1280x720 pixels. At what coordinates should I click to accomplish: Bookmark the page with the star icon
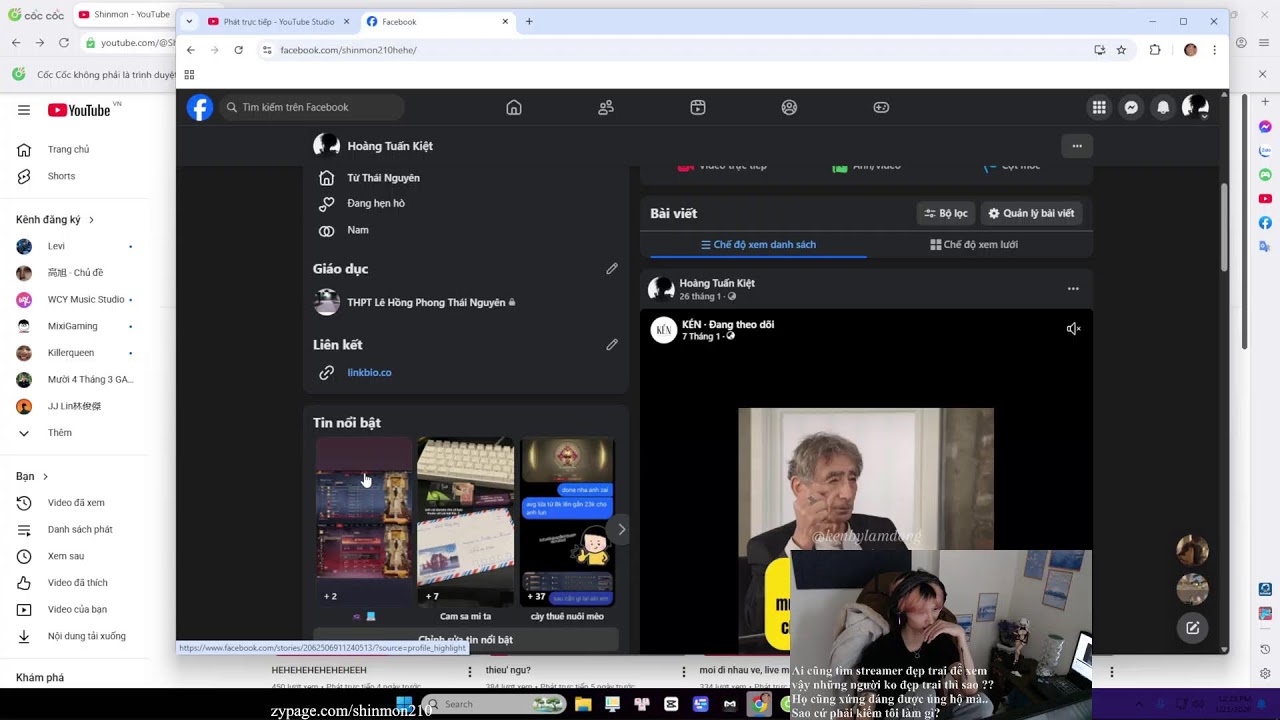(x=1121, y=50)
